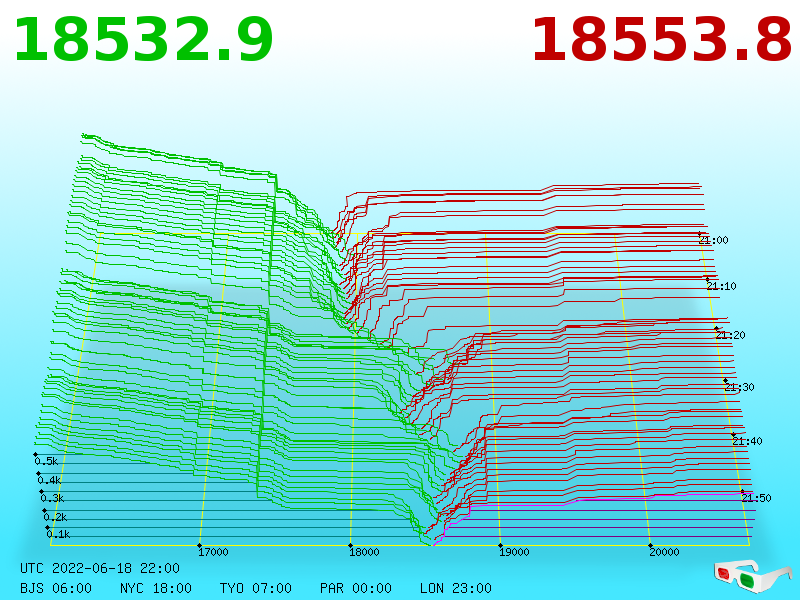Click the TYO 07:00 time label

coord(256,588)
